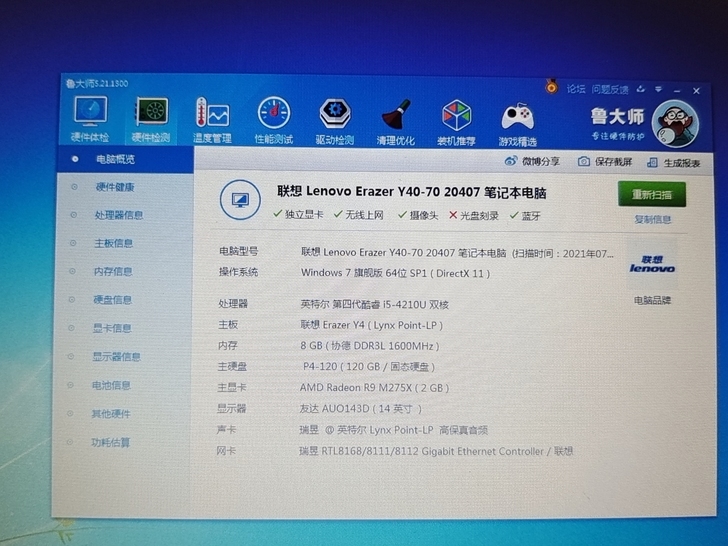Minimize the 鲁大师 window

pos(677,91)
